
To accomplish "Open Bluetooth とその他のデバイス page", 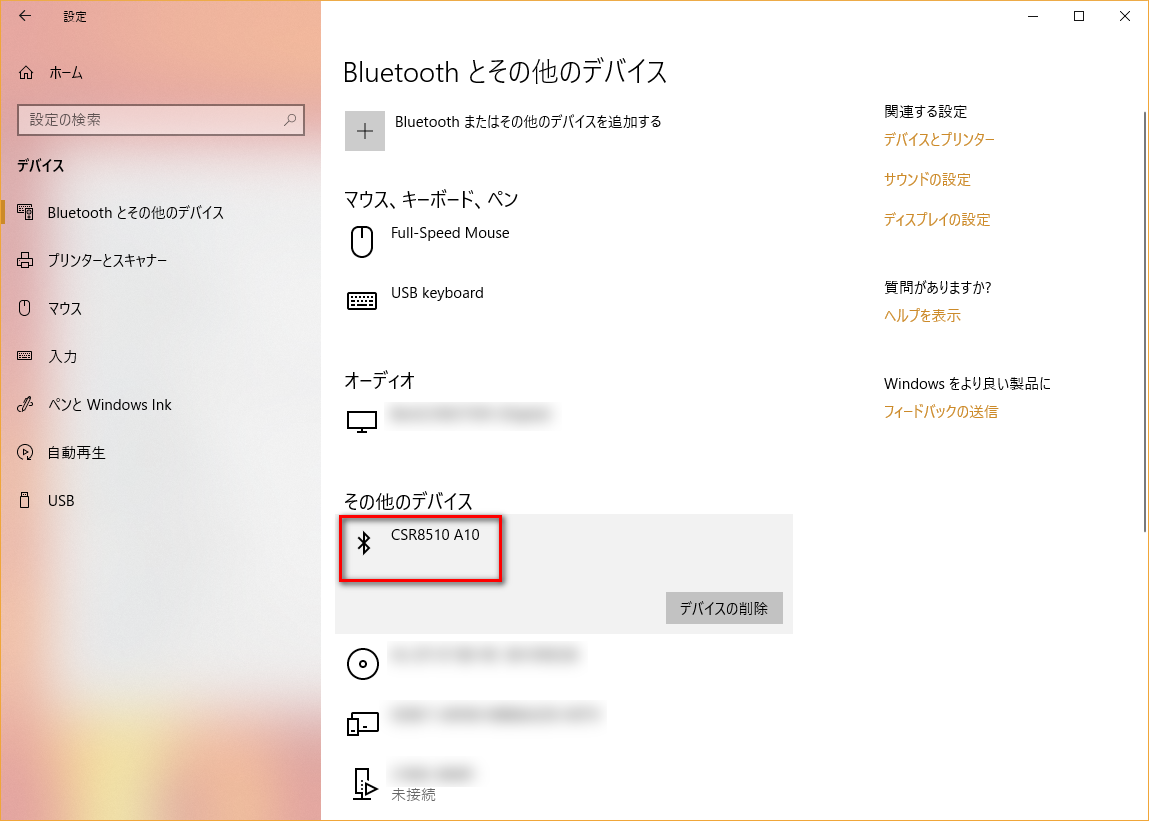I will click(x=135, y=213).
